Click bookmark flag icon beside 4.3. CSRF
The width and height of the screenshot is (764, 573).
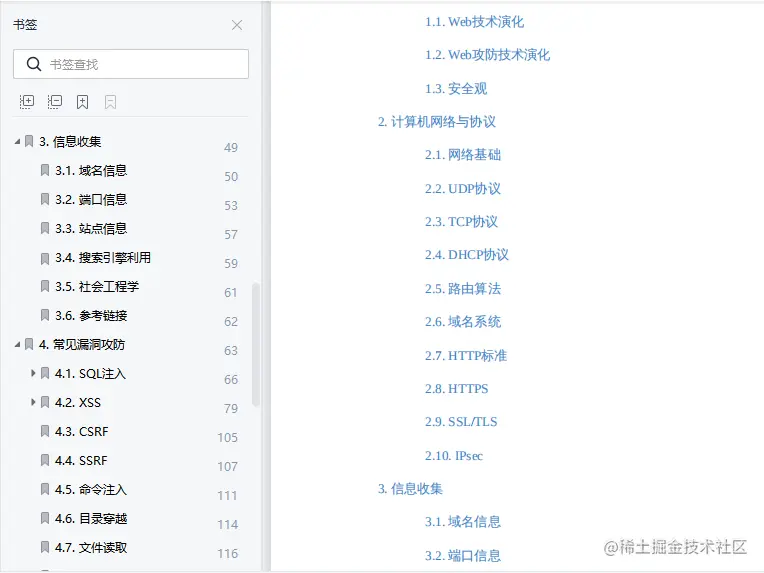pyautogui.click(x=45, y=431)
